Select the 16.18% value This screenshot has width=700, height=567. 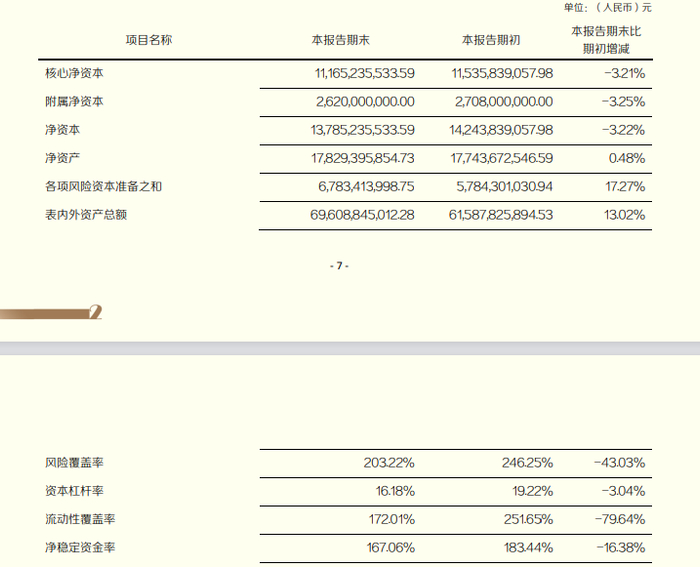(395, 491)
